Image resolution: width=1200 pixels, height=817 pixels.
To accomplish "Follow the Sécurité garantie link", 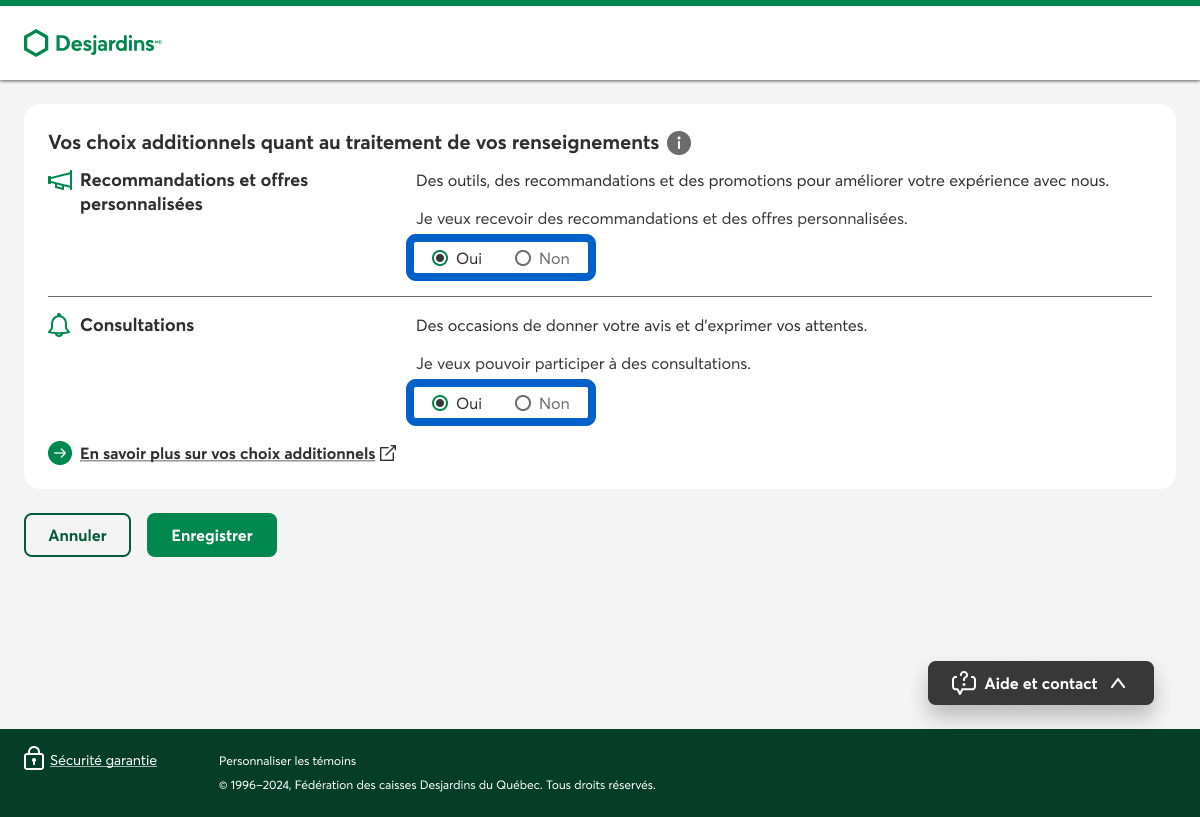I will pos(103,760).
